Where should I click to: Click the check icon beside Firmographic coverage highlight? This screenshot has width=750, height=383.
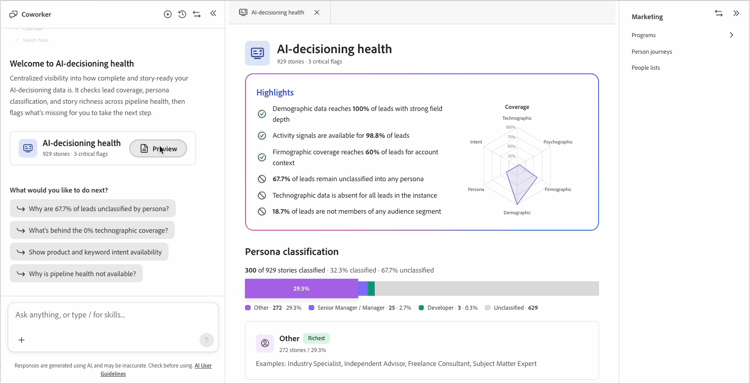(262, 157)
